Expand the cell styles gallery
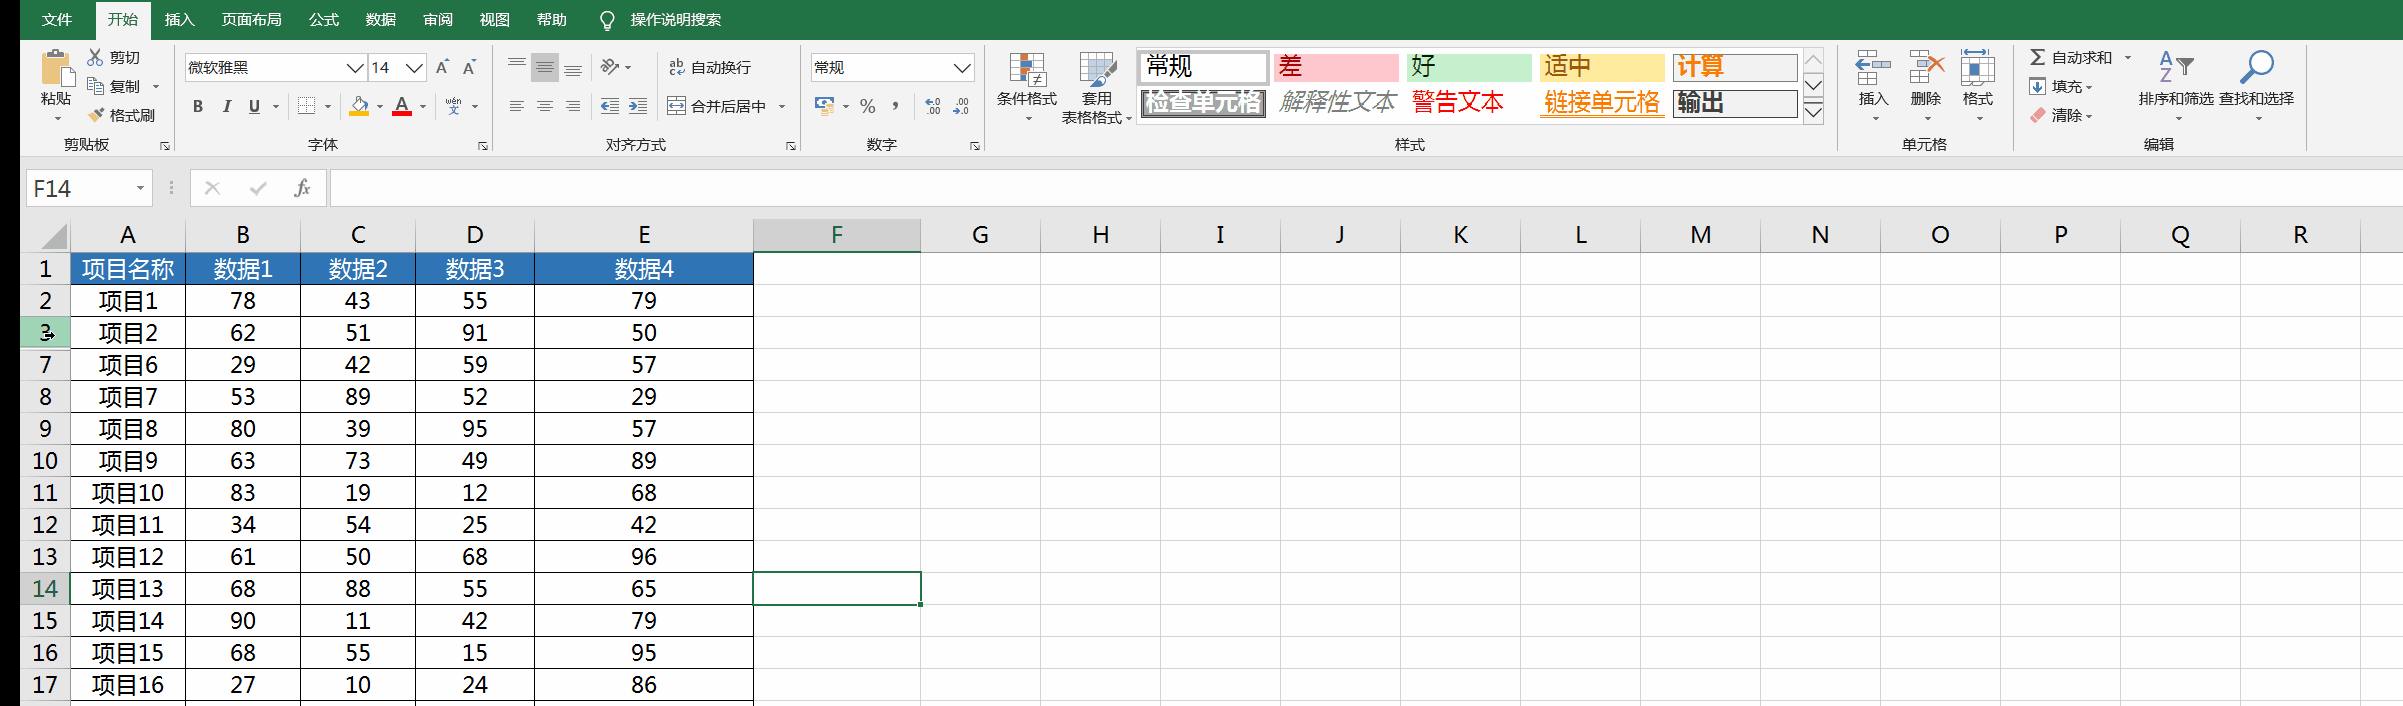Screen dimensions: 2403x706 1814,111
